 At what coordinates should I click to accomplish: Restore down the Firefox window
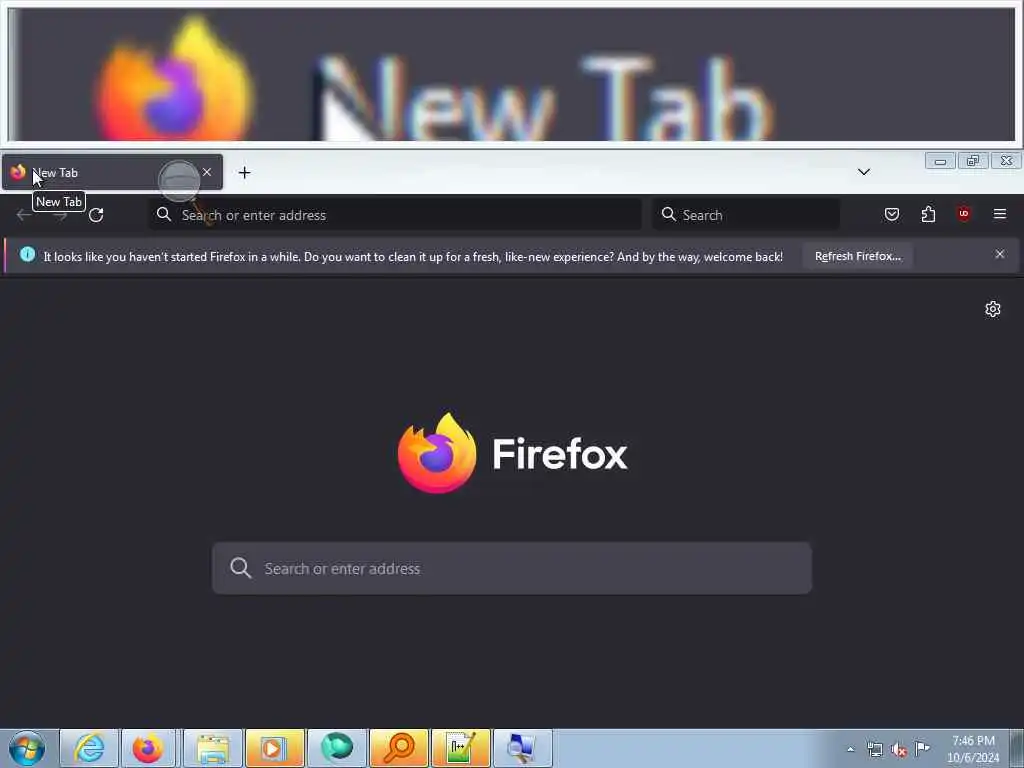click(x=972, y=161)
